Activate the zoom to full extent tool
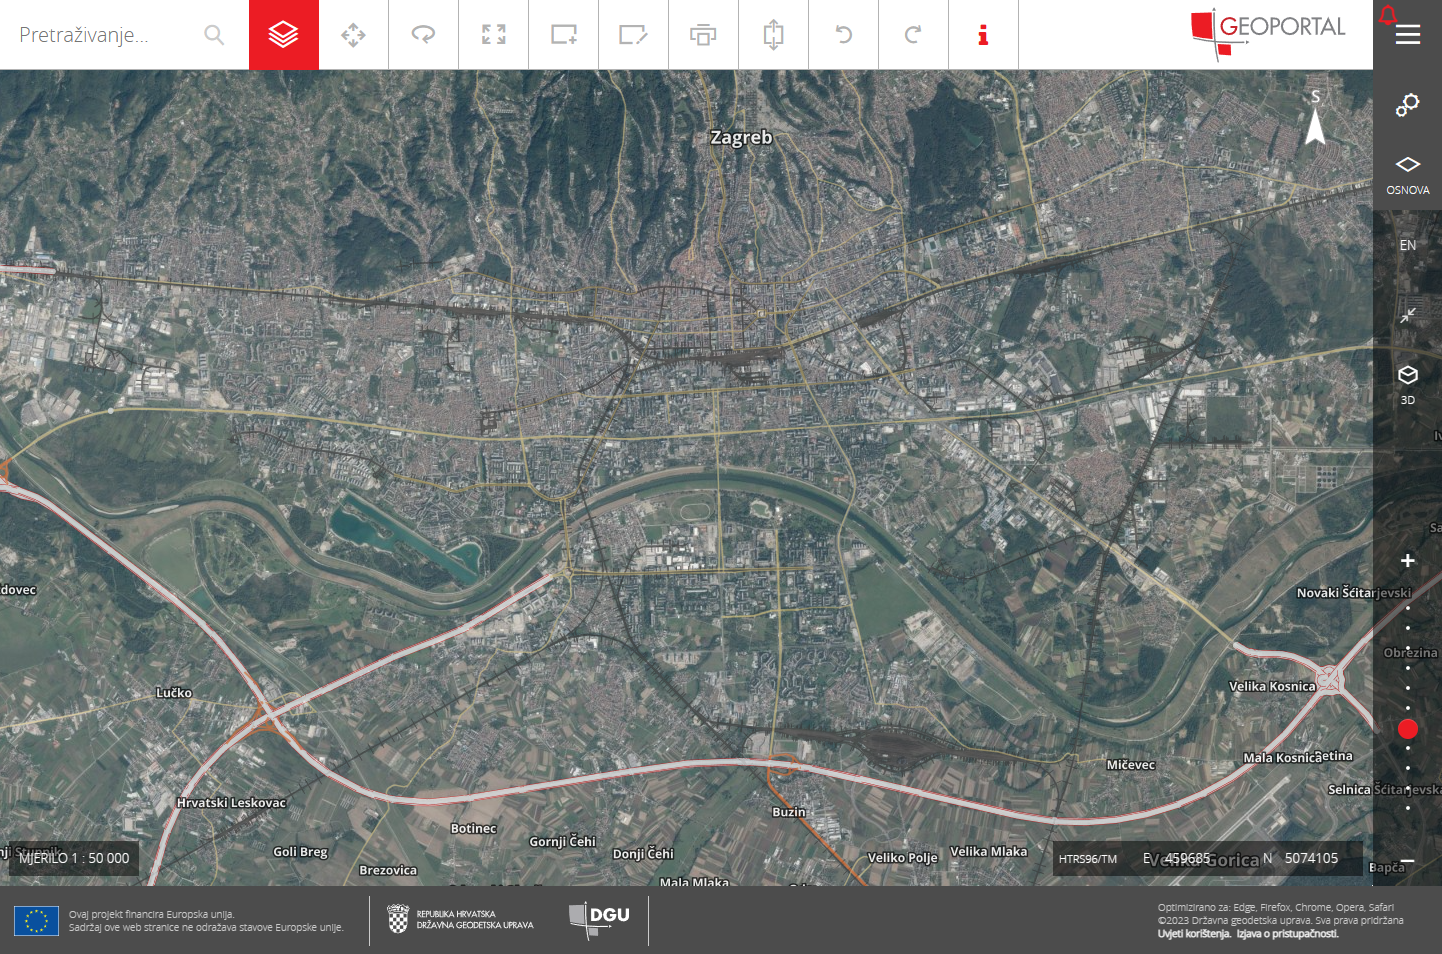The height and width of the screenshot is (954, 1442). (493, 35)
